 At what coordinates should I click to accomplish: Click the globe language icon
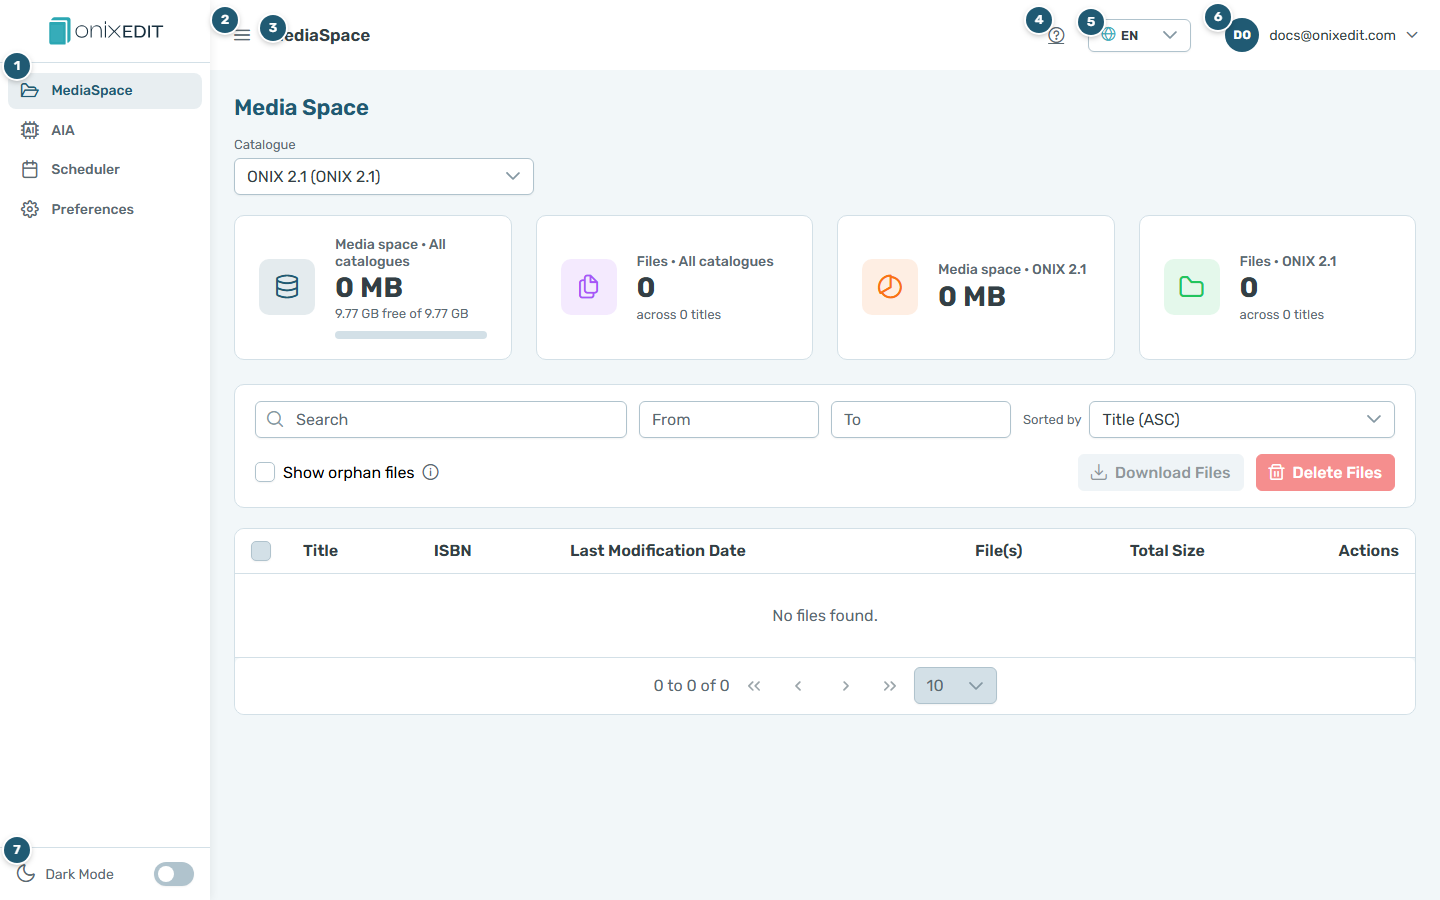1108,35
